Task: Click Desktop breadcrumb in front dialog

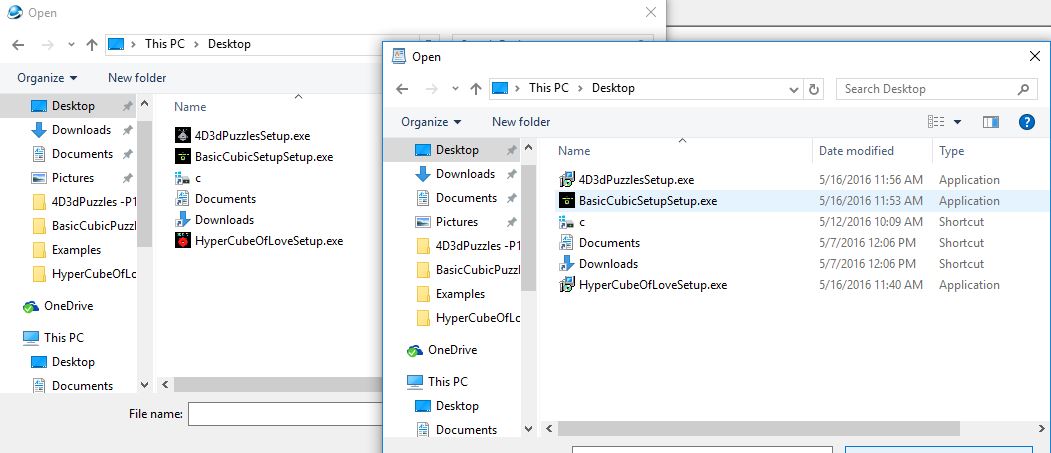Action: tap(613, 88)
